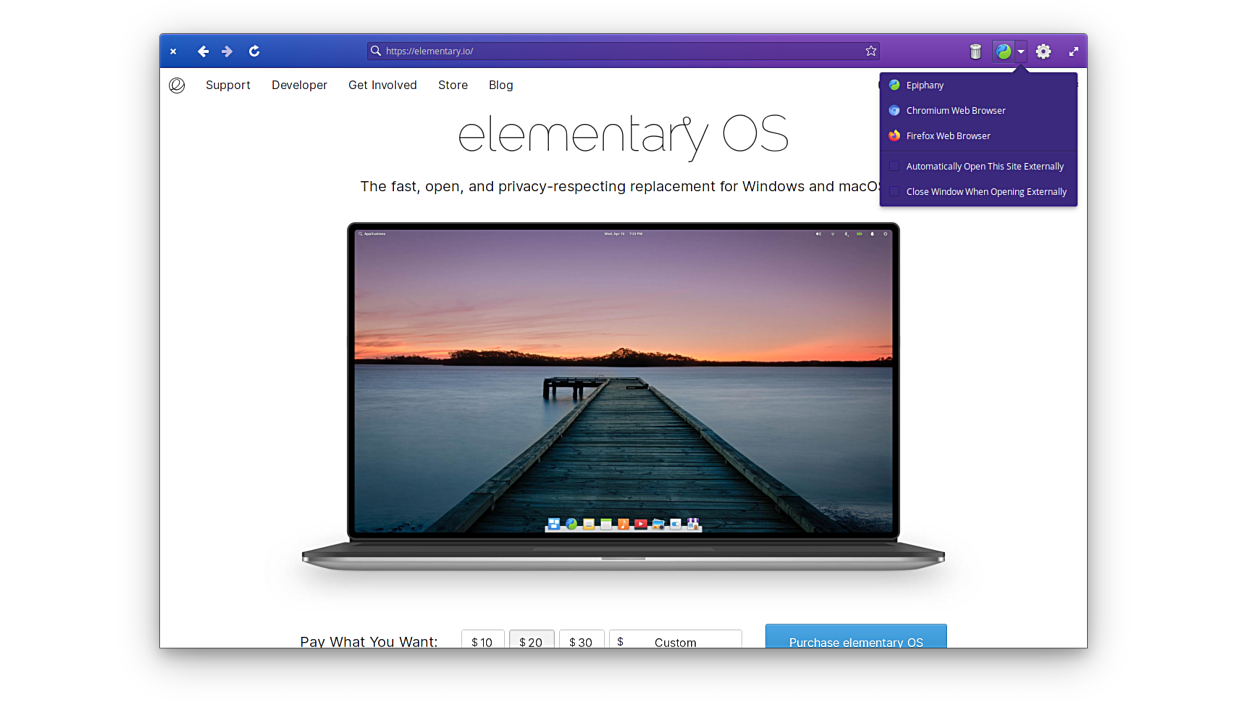Choose Epiphany from the browser list
The width and height of the screenshot is (1248, 702).
pyautogui.click(x=924, y=85)
